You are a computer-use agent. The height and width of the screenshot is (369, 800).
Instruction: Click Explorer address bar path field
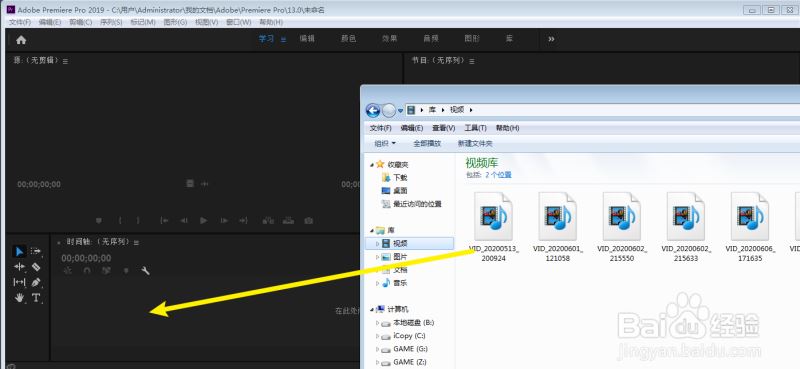(602, 110)
